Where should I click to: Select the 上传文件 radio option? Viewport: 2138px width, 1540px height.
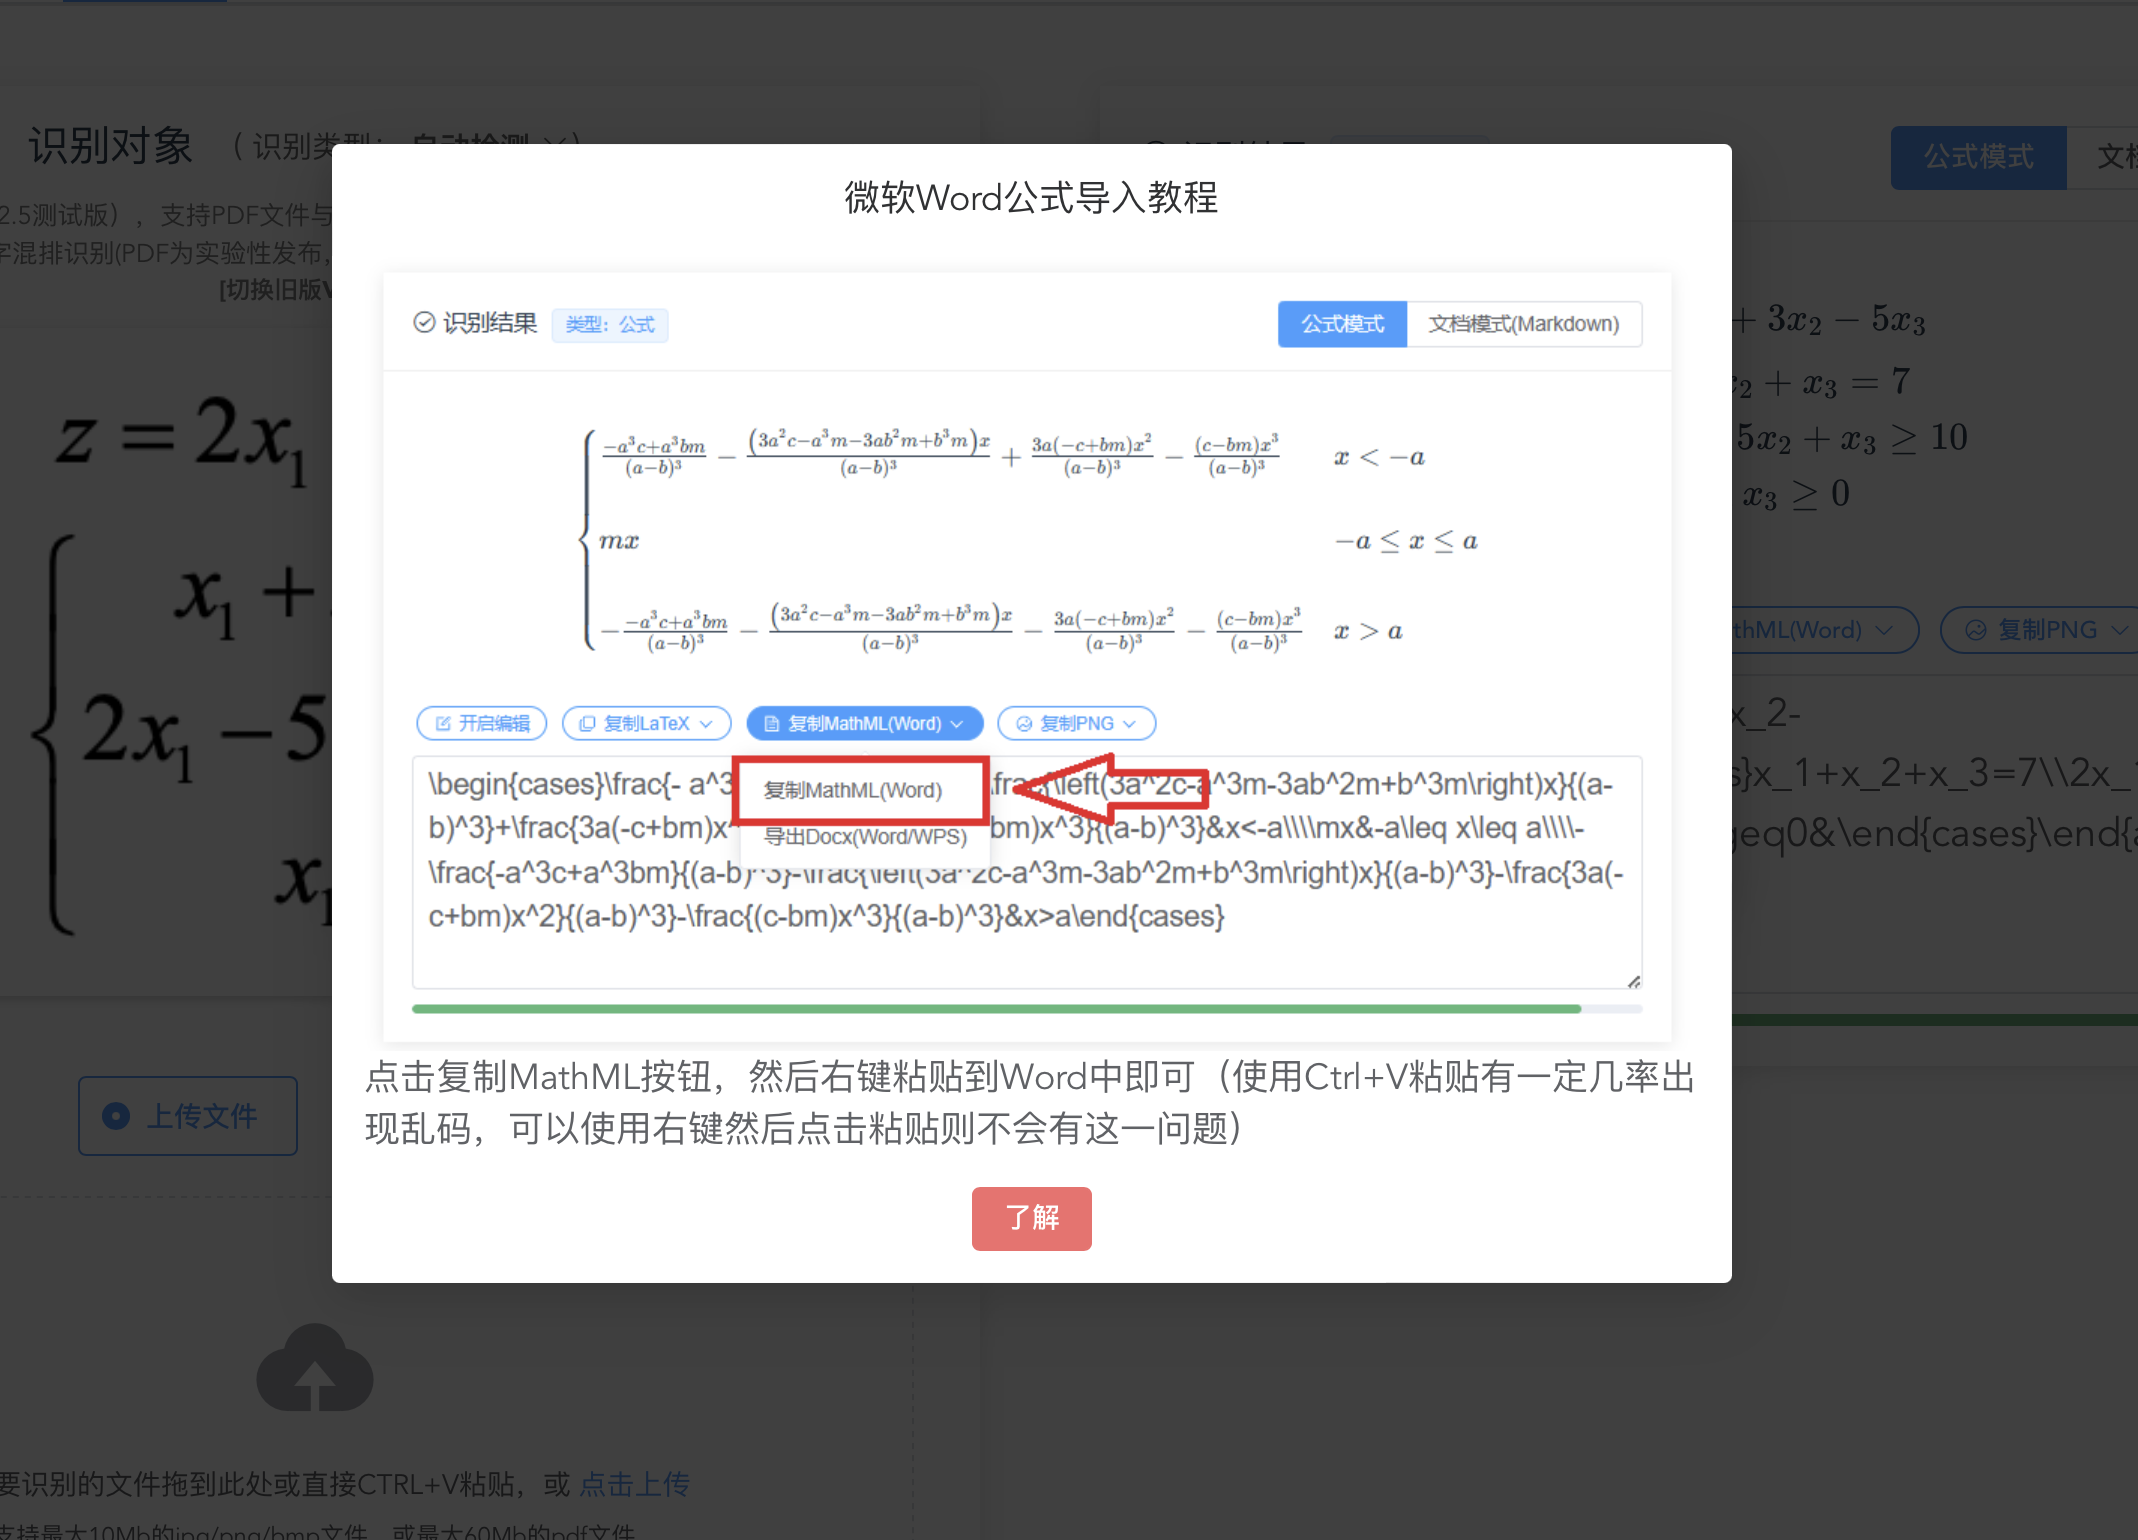coord(187,1116)
